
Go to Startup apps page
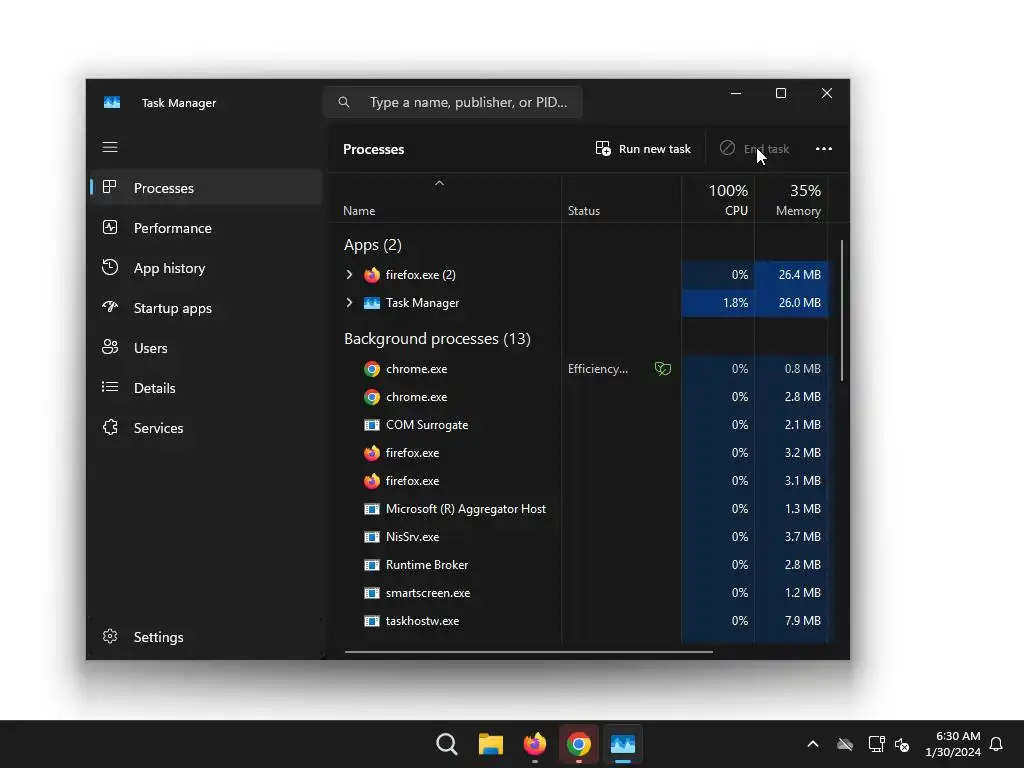[x=206, y=308]
